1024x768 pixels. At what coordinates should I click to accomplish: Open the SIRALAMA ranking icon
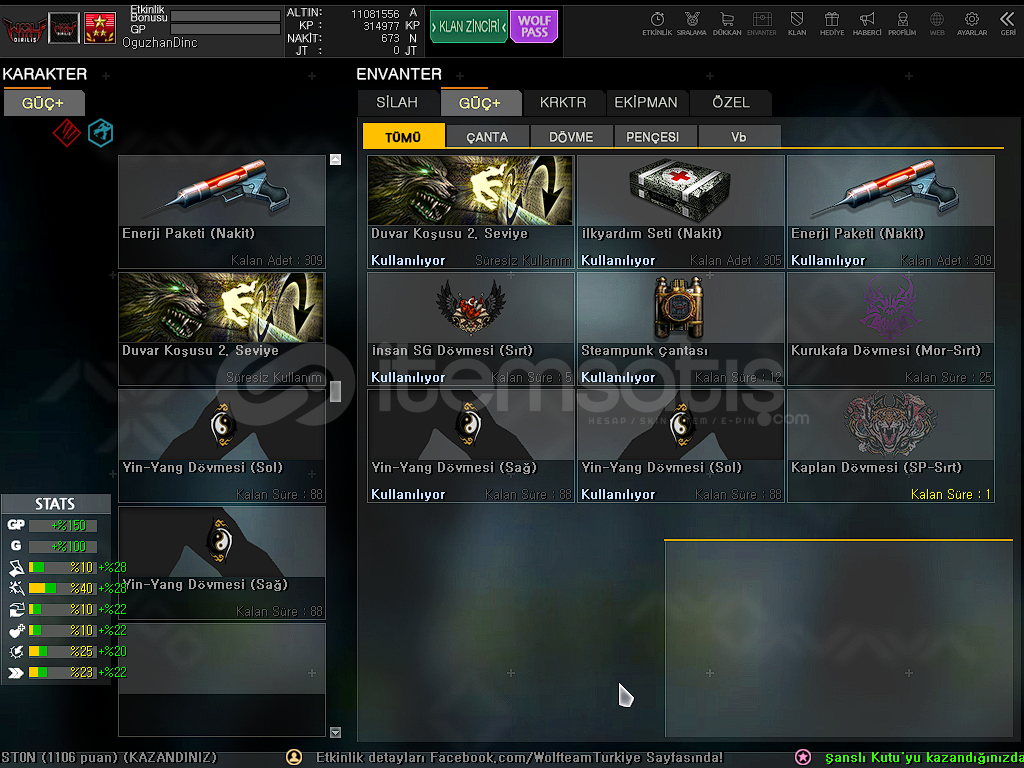click(692, 24)
